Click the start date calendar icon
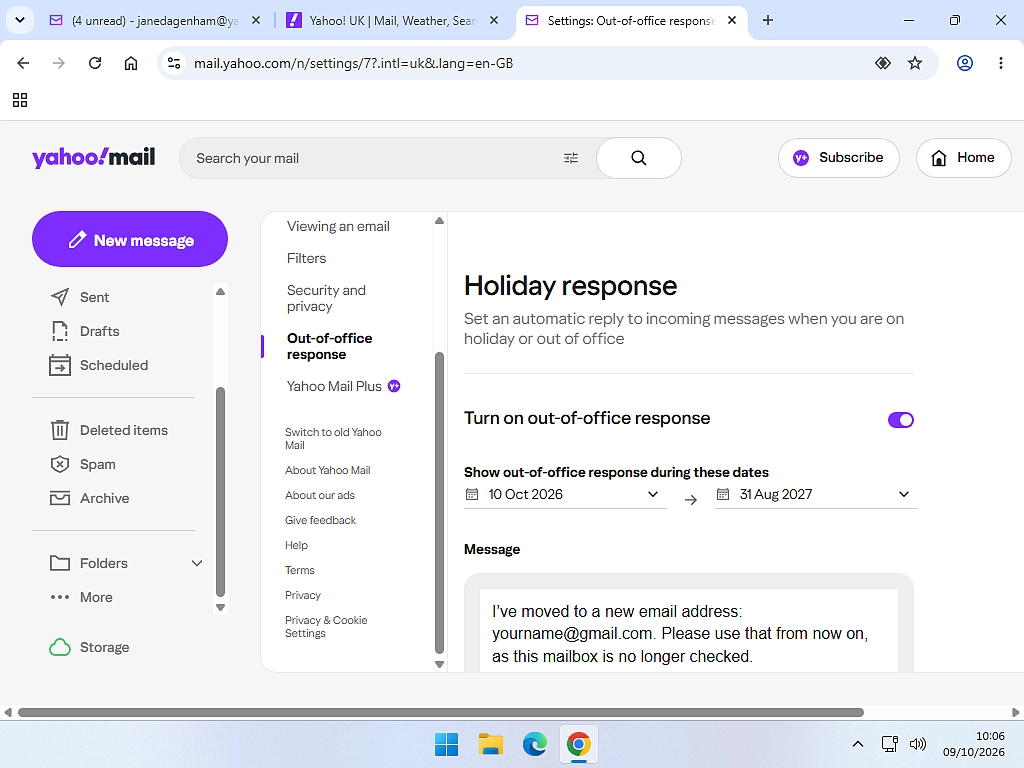Image resolution: width=1024 pixels, height=768 pixels. pyautogui.click(x=472, y=494)
